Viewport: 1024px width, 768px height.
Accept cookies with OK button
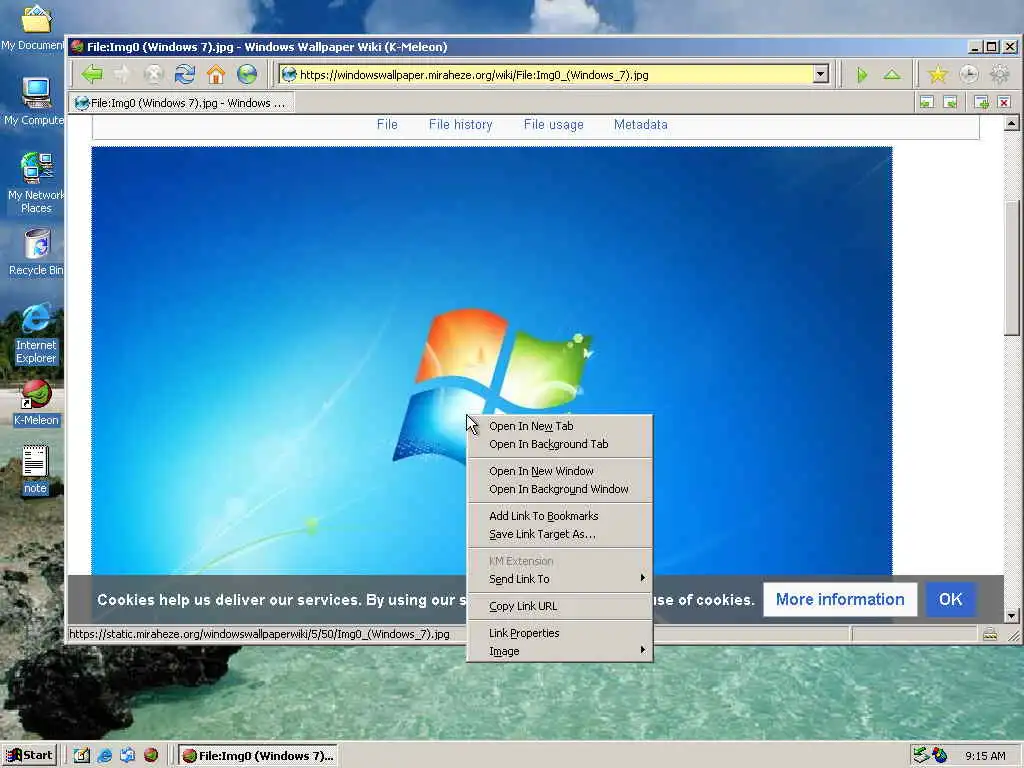(951, 600)
